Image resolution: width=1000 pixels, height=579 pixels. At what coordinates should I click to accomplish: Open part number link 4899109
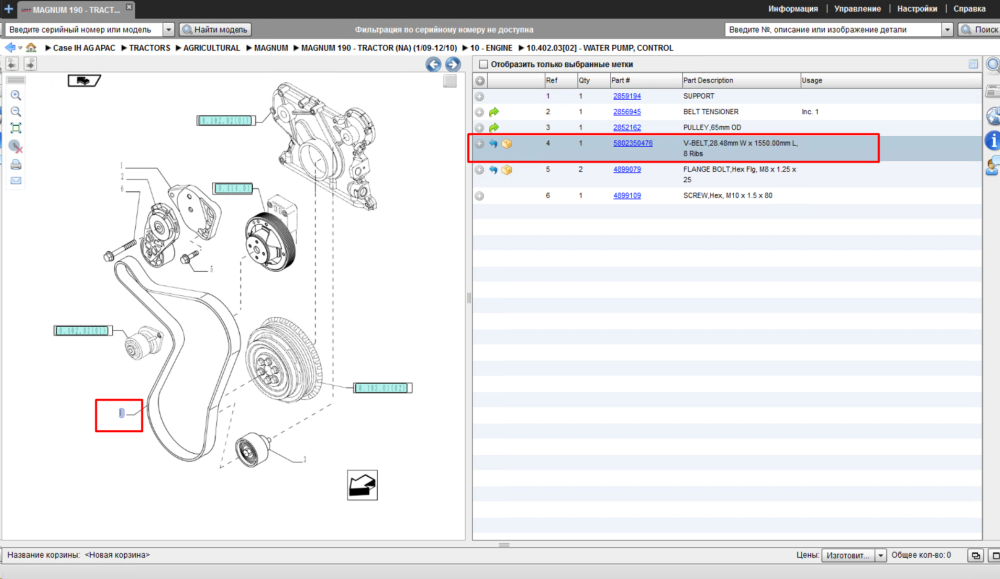point(627,196)
